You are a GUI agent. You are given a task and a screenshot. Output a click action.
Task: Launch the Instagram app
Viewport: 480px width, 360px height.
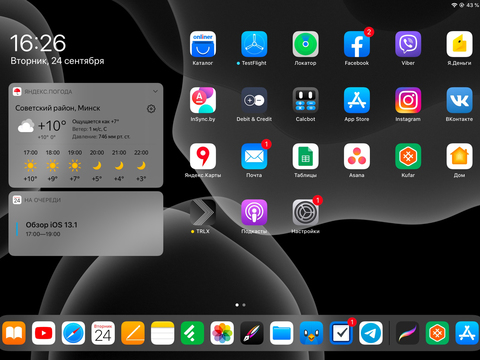click(x=408, y=100)
